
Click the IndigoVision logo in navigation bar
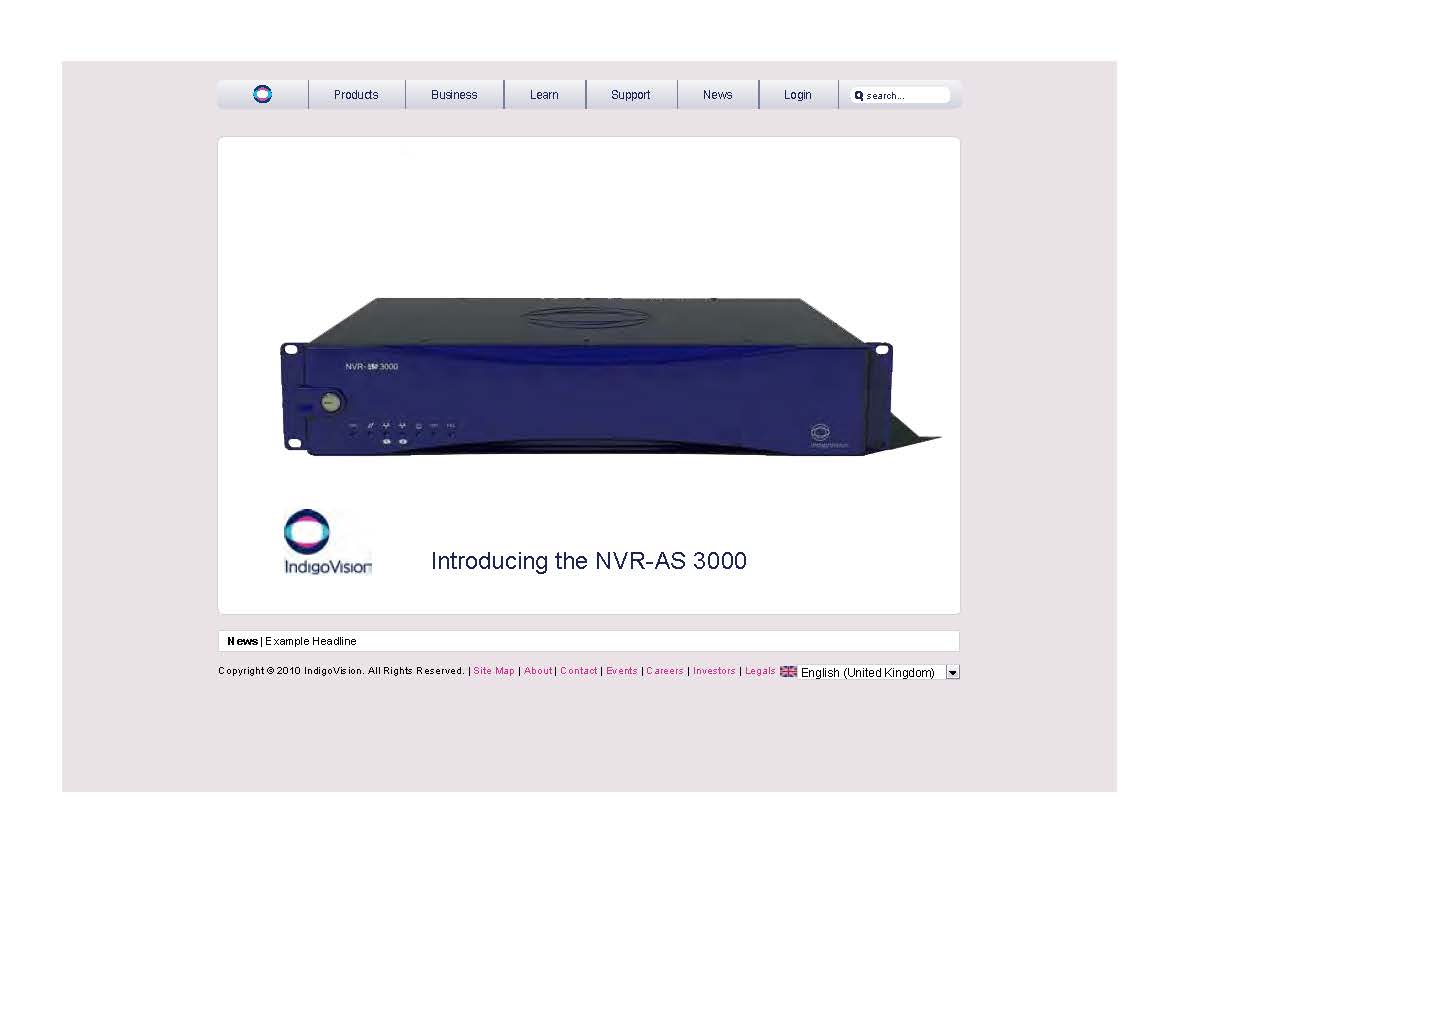pyautogui.click(x=262, y=94)
